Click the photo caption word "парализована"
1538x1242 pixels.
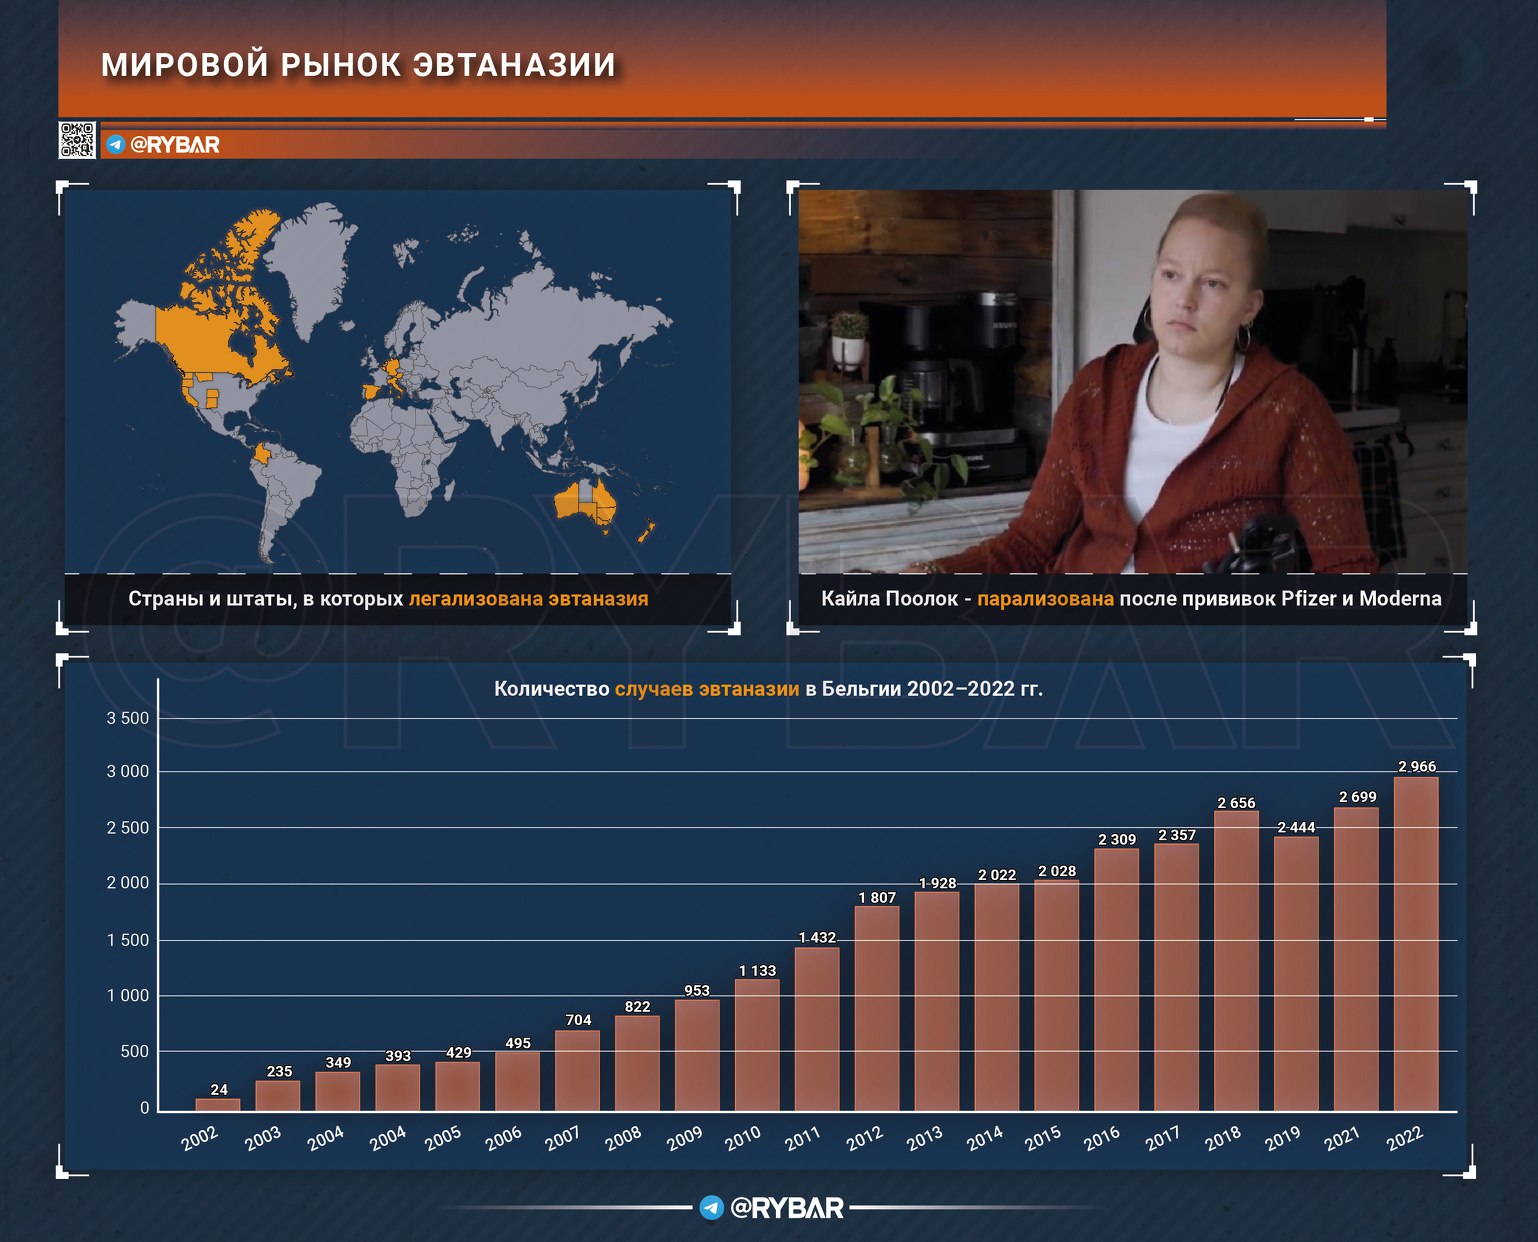point(1045,599)
